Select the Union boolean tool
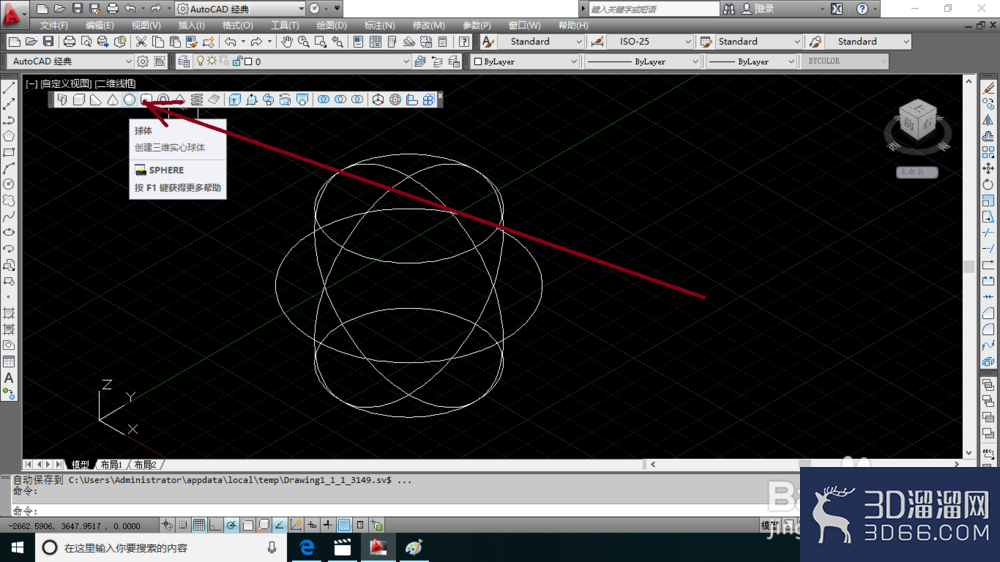The height and width of the screenshot is (562, 1000). (324, 100)
